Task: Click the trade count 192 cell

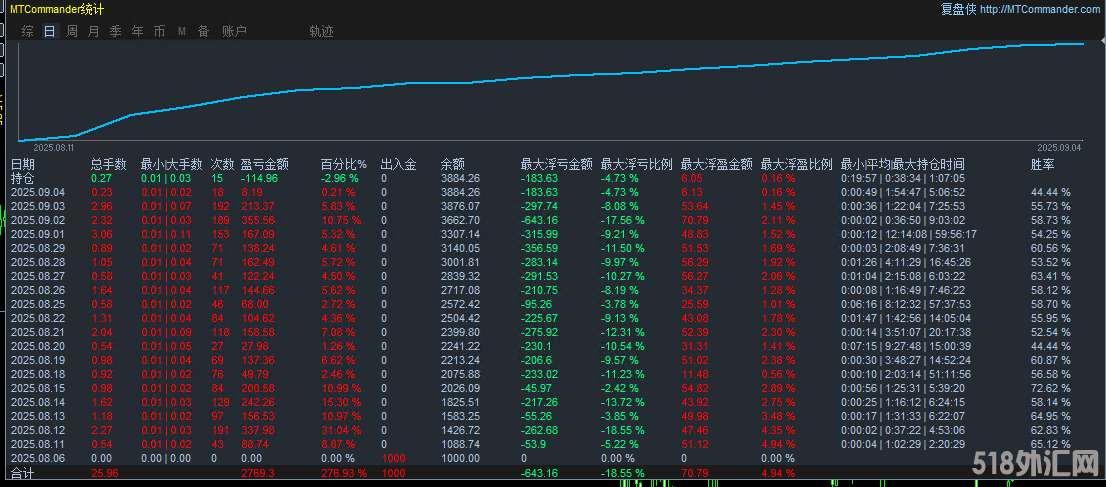Action: pos(221,206)
